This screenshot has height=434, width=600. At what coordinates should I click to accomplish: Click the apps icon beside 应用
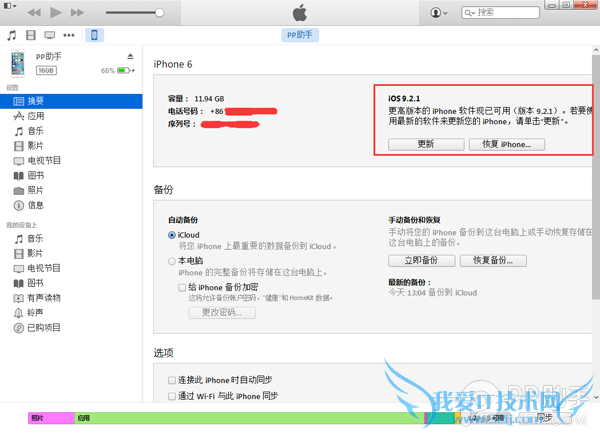(19, 116)
